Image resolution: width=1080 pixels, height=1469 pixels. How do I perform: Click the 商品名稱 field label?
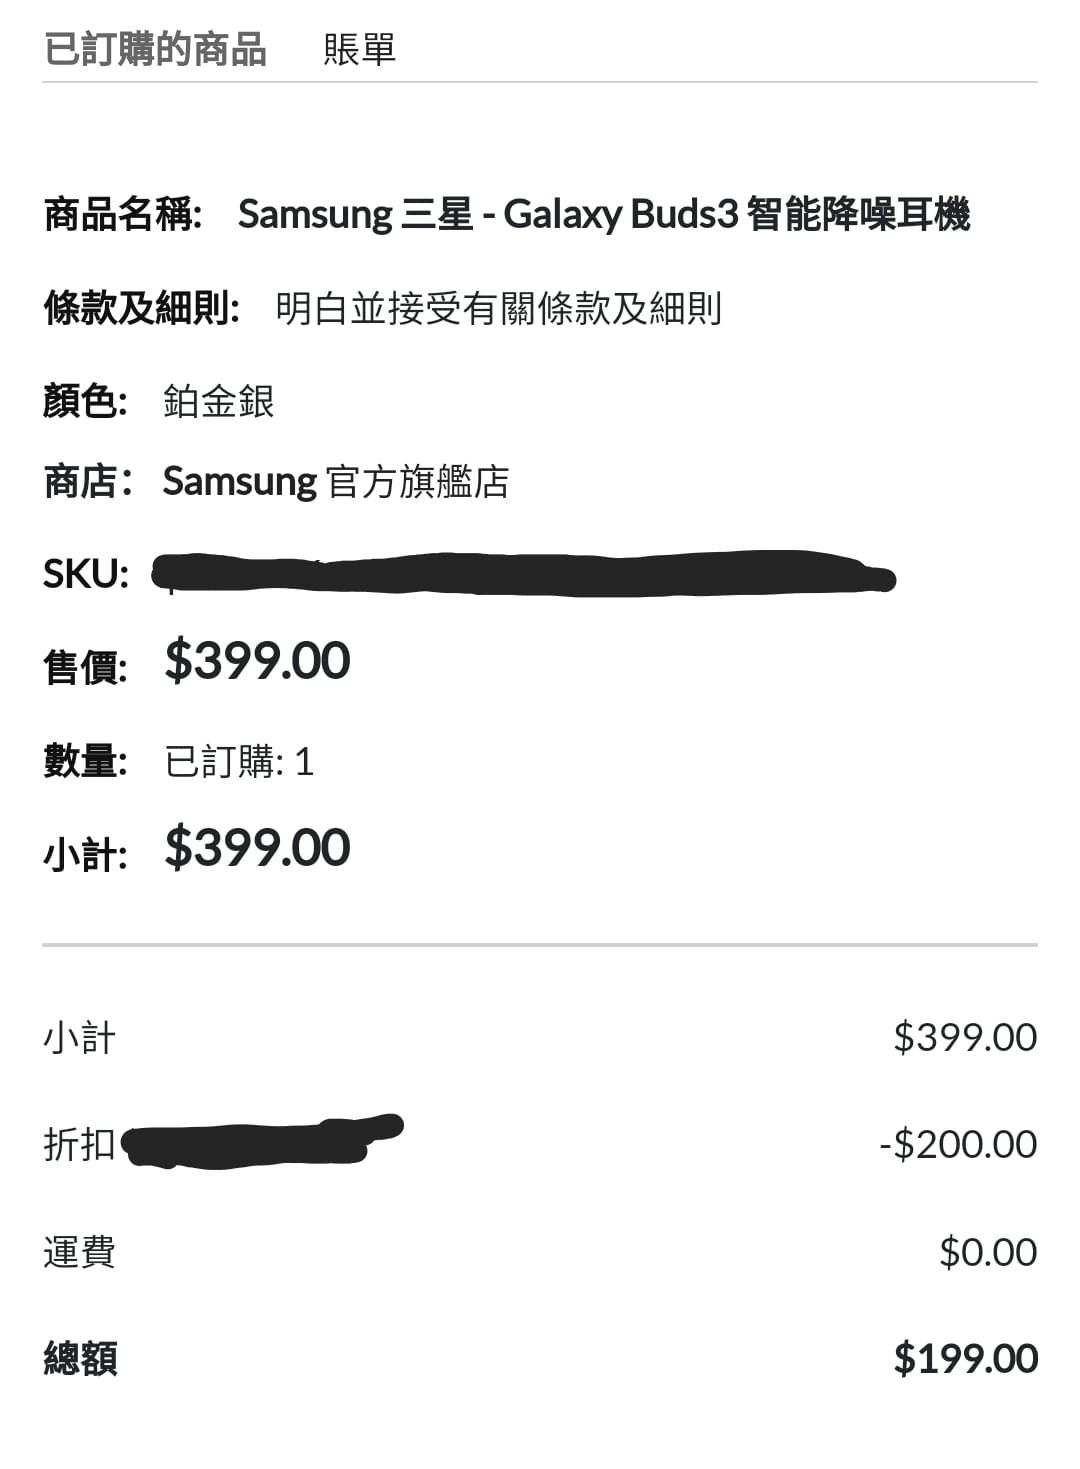123,214
